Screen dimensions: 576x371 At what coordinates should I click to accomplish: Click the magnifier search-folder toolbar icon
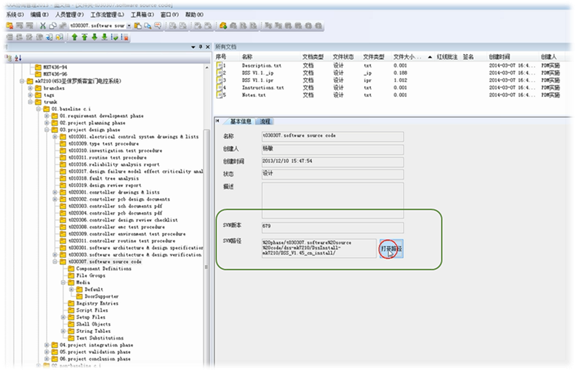[x=148, y=26]
